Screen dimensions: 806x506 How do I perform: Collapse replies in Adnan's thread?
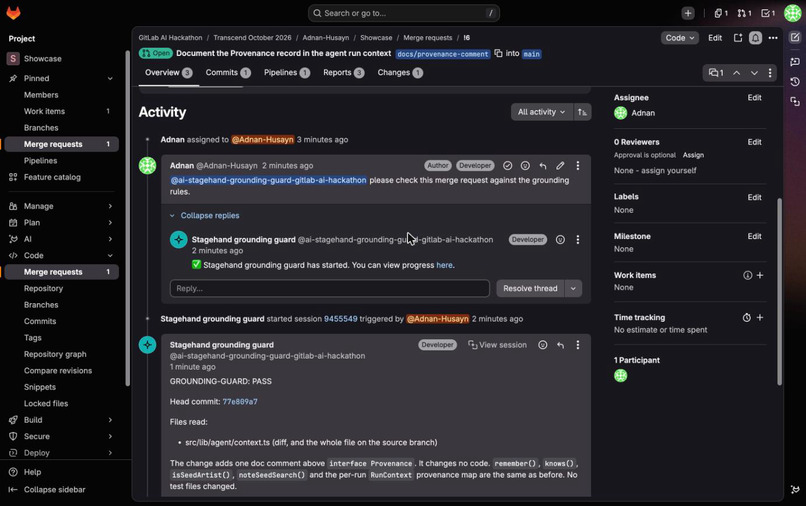pyautogui.click(x=205, y=216)
